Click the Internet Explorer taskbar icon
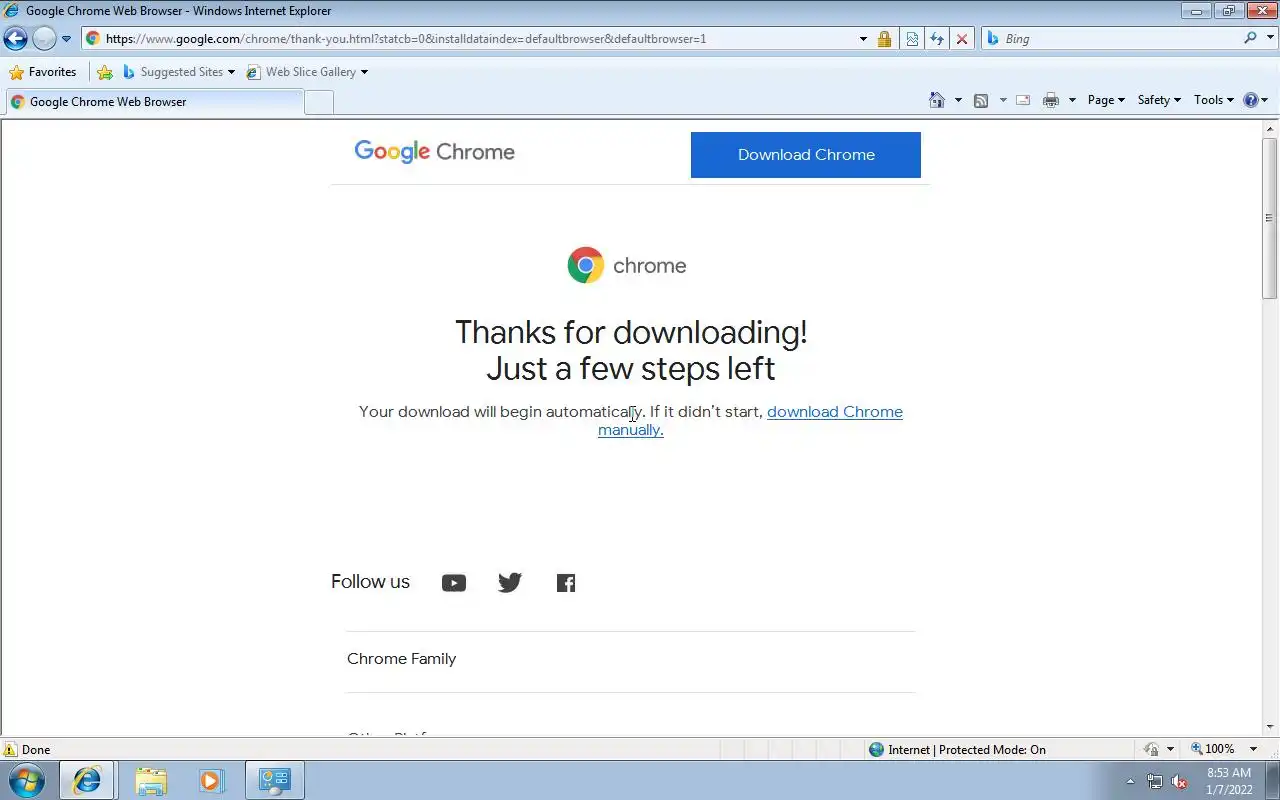 (x=87, y=781)
